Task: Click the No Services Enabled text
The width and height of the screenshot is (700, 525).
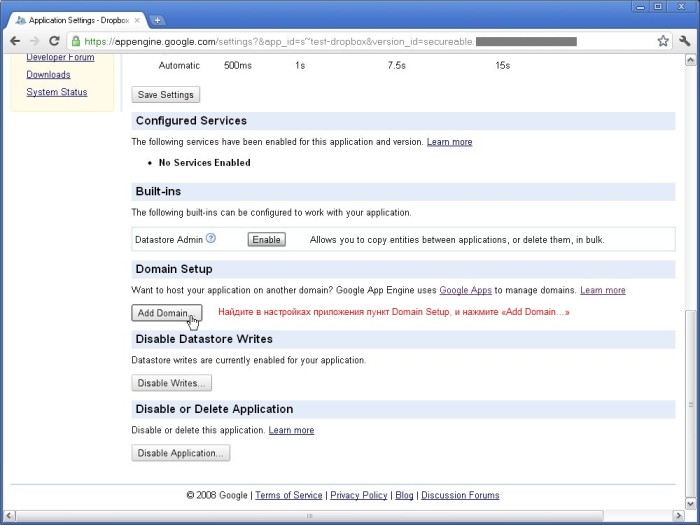Action: pos(204,163)
